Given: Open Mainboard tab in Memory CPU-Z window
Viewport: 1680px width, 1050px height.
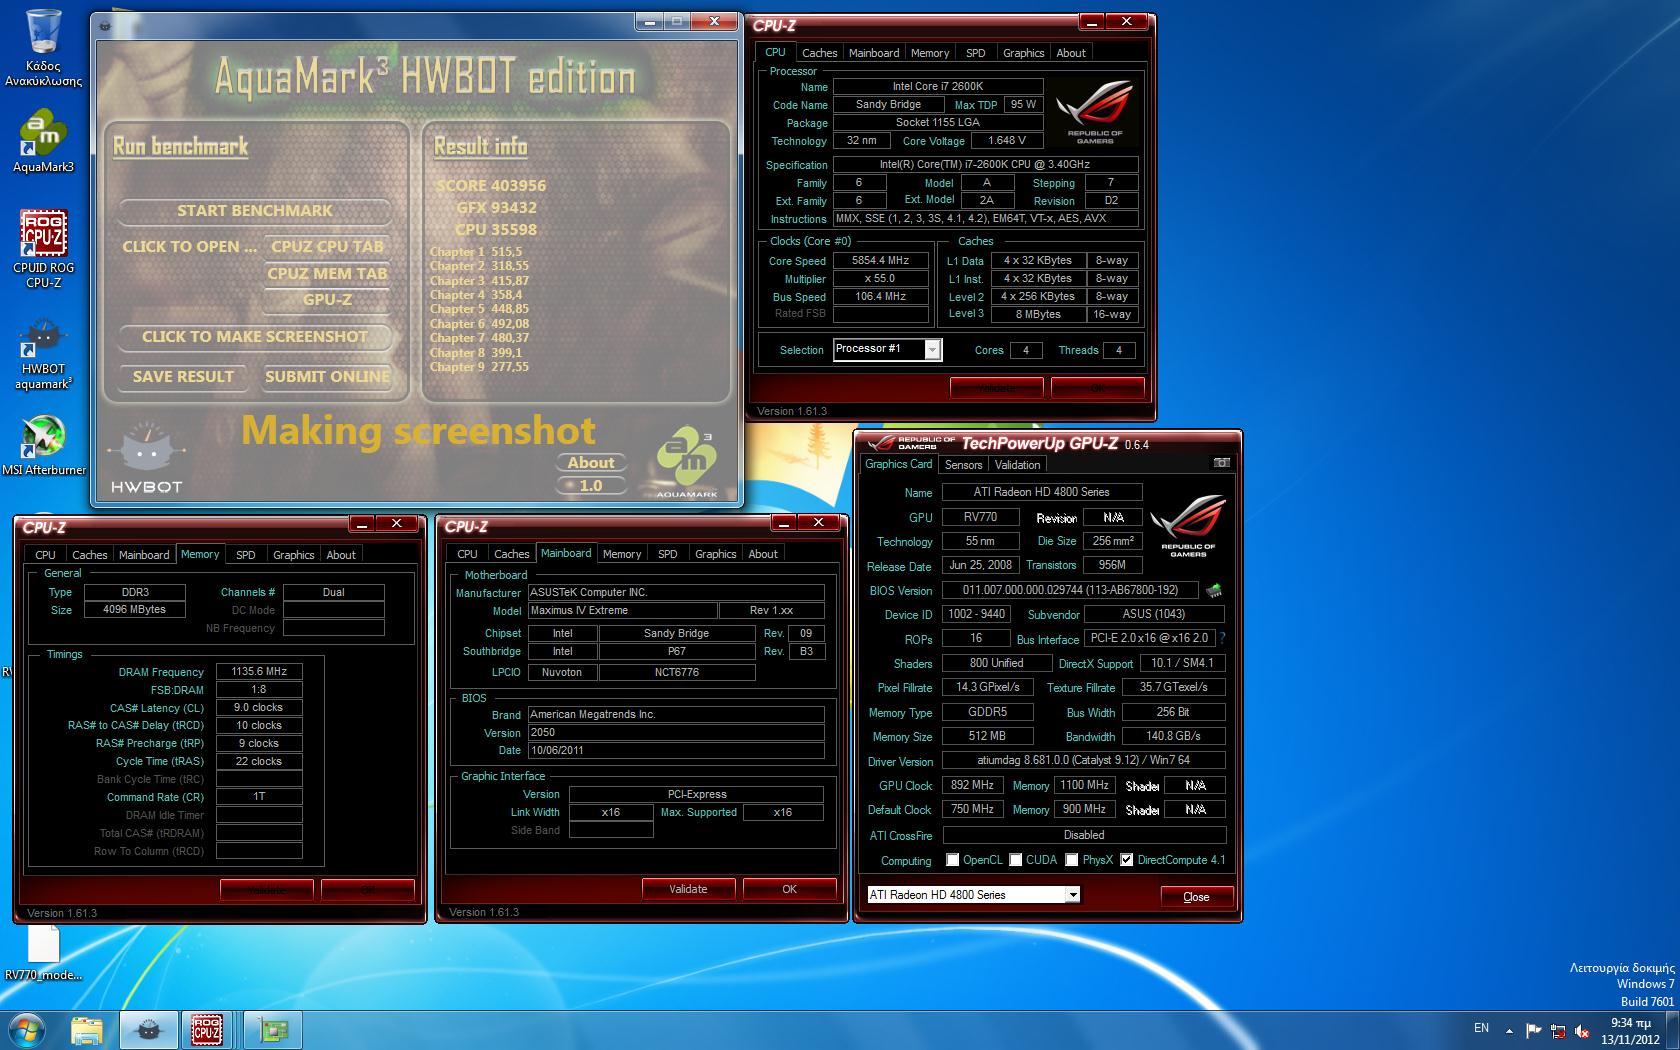Looking at the screenshot, I should point(144,555).
